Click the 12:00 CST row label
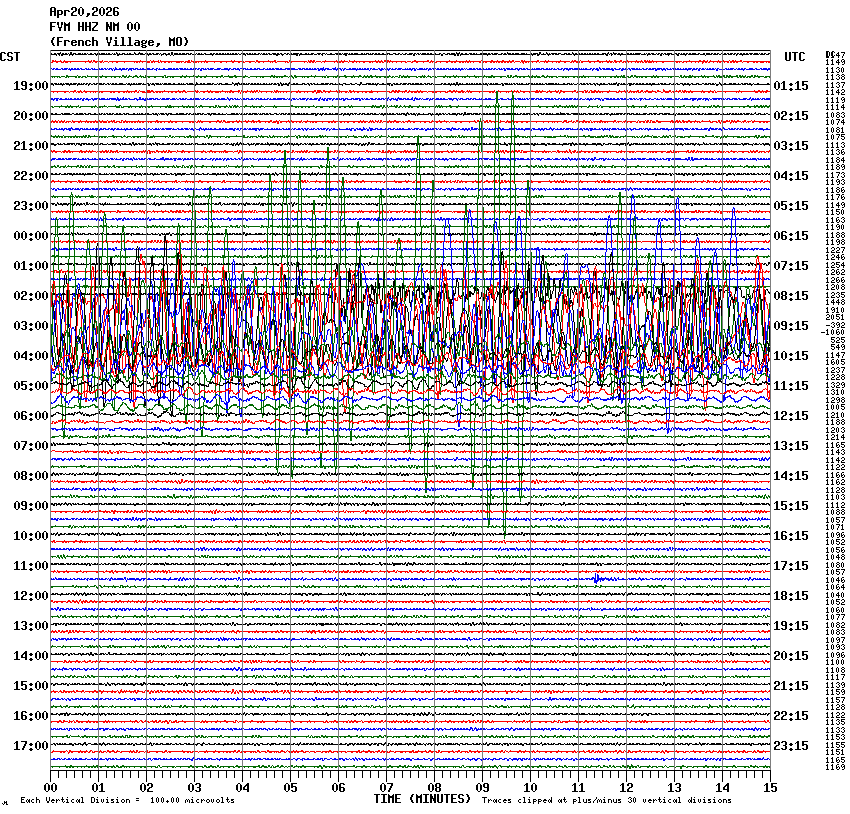This screenshot has width=850, height=814. (30, 596)
